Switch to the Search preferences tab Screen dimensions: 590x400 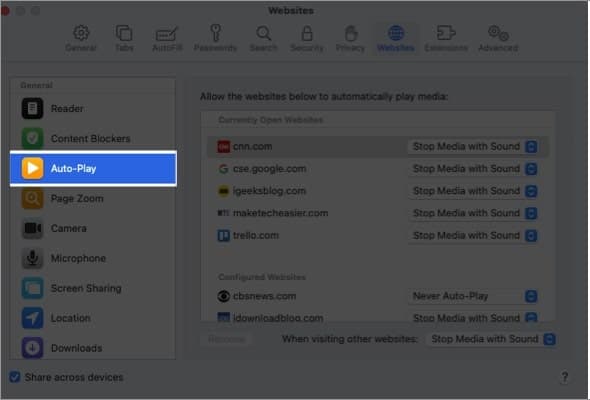click(263, 38)
